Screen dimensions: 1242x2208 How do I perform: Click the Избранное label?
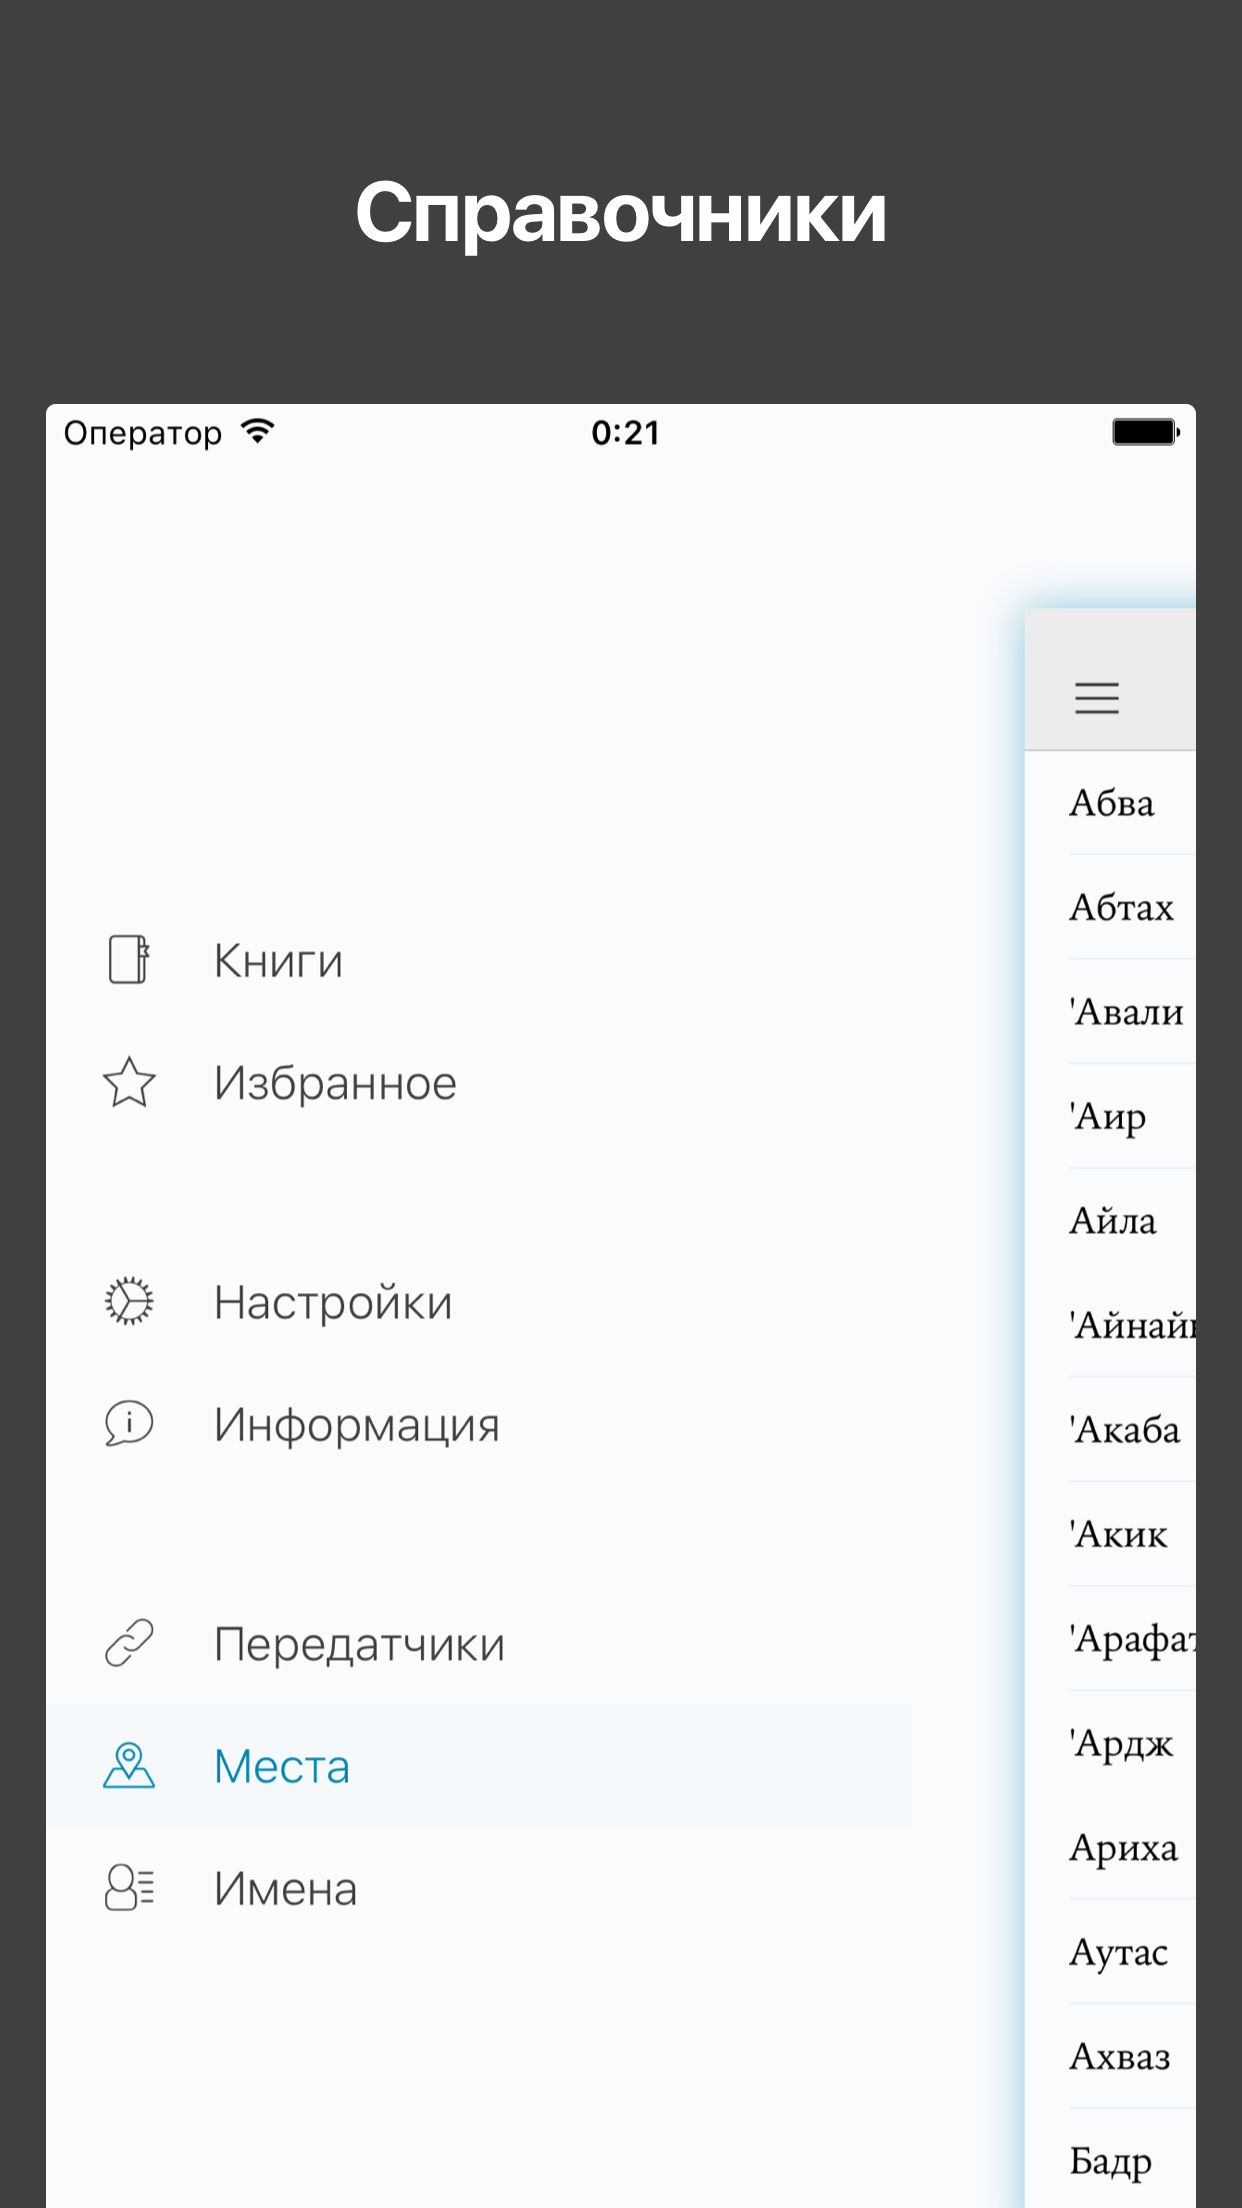point(334,1082)
